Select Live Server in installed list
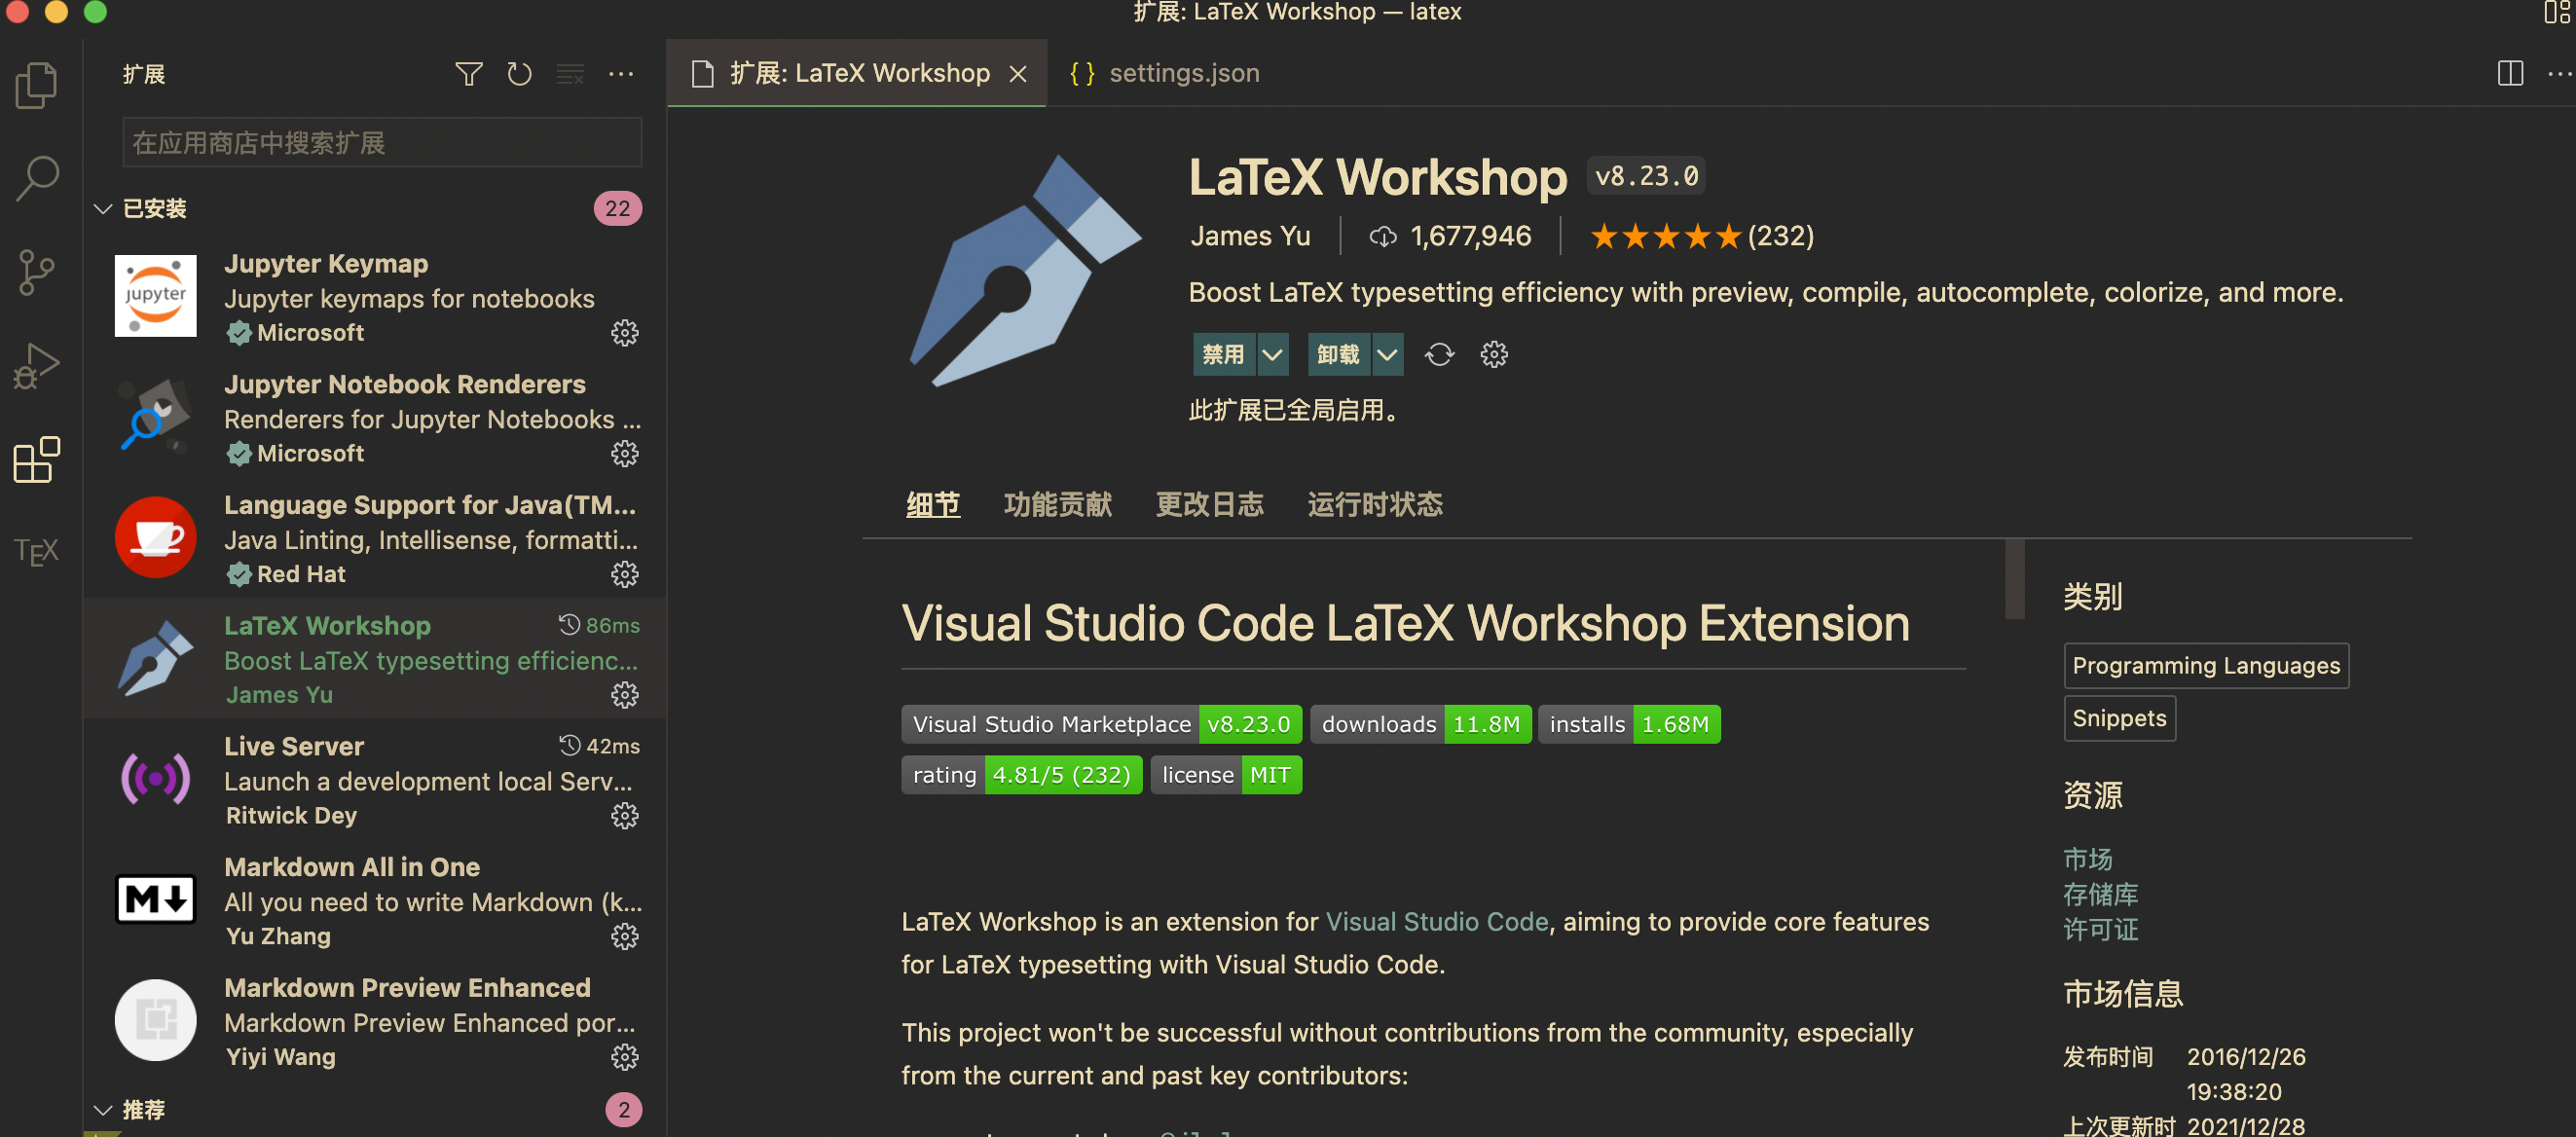2576x1137 pixels. click(x=376, y=779)
